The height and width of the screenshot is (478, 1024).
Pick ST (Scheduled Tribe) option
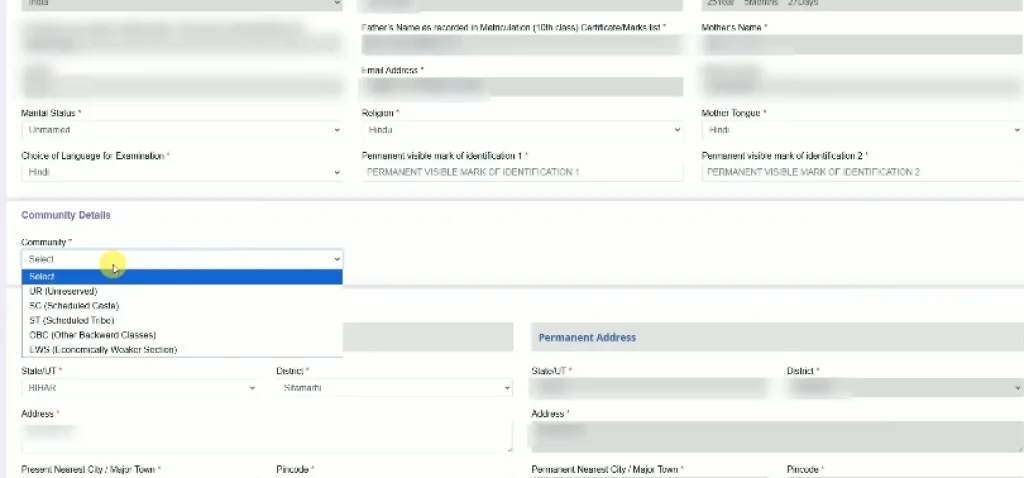click(182, 321)
